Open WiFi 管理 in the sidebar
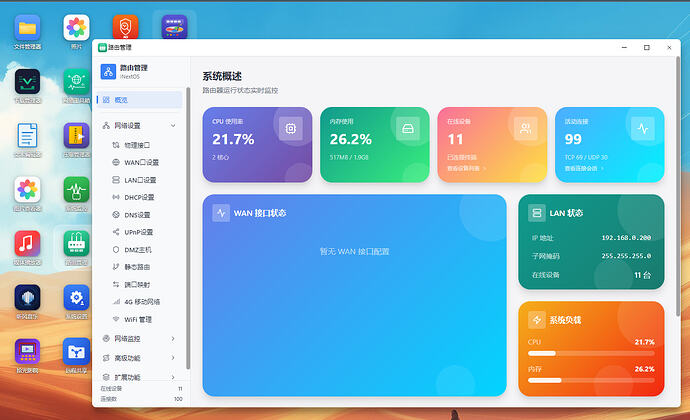Image resolution: width=690 pixels, height=420 pixels. pyautogui.click(x=139, y=319)
